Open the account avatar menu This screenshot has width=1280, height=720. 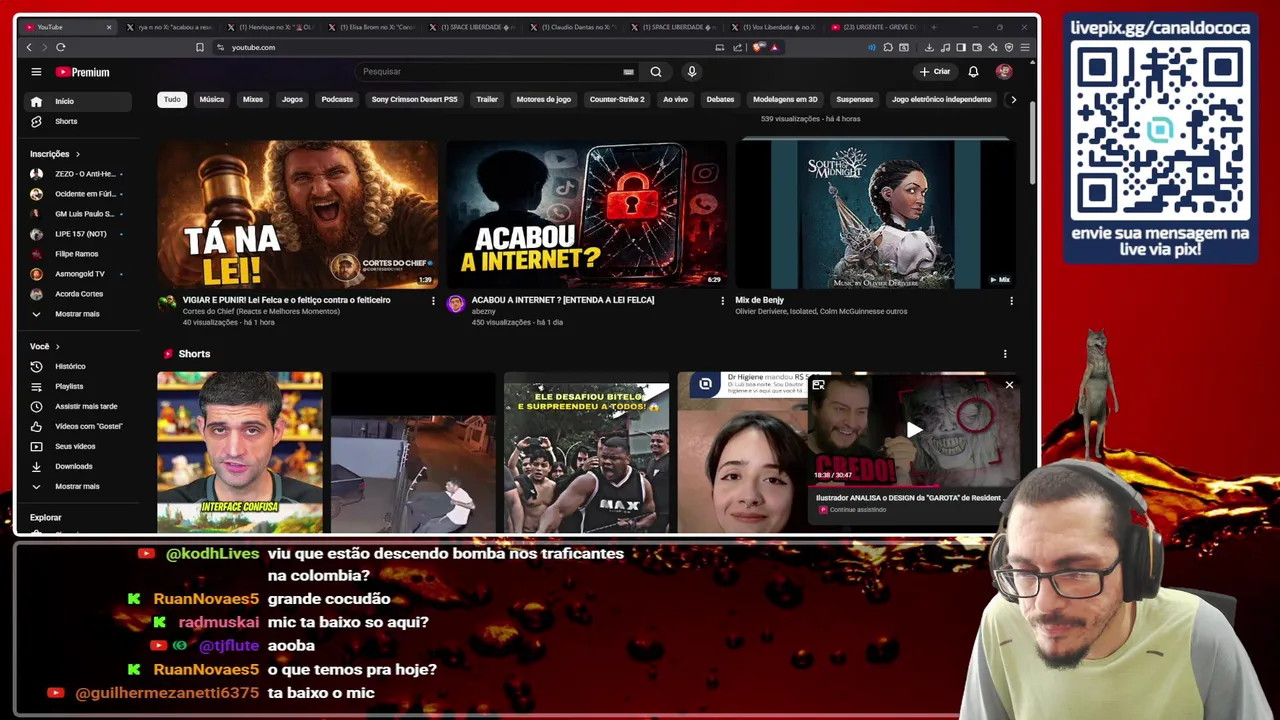1004,72
